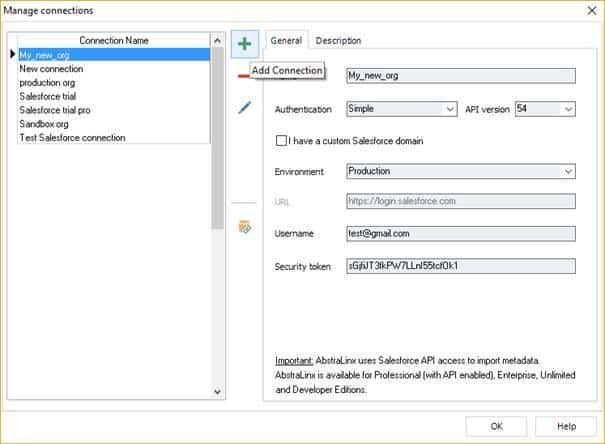Open the Authentication dropdown
Screen dimensions: 605x444
pos(401,108)
